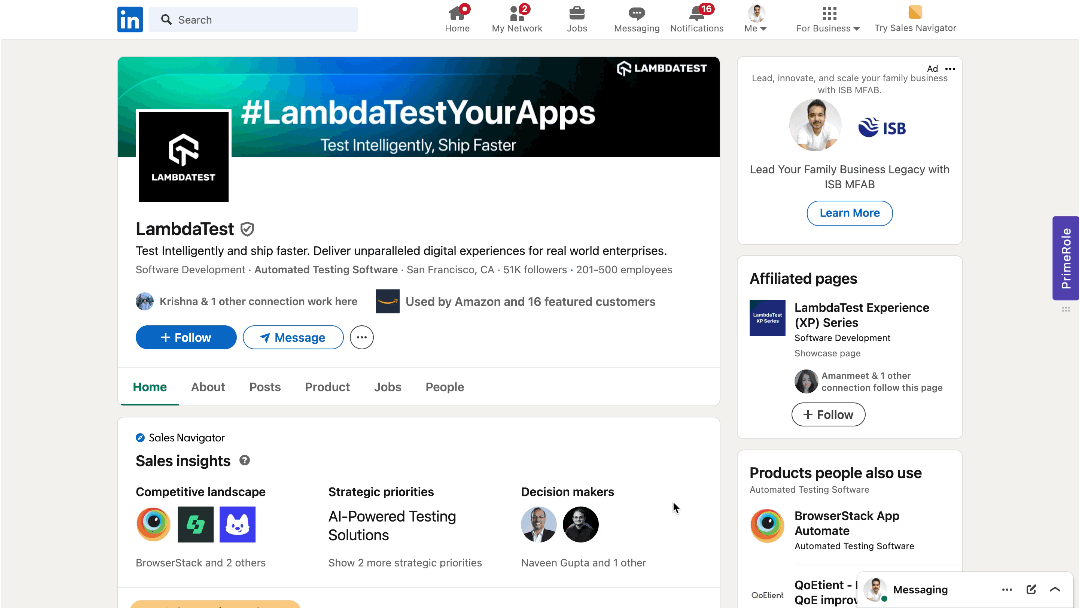The height and width of the screenshot is (608, 1080).
Task: Open BrowserStack App Automate product
Action: pos(847,523)
